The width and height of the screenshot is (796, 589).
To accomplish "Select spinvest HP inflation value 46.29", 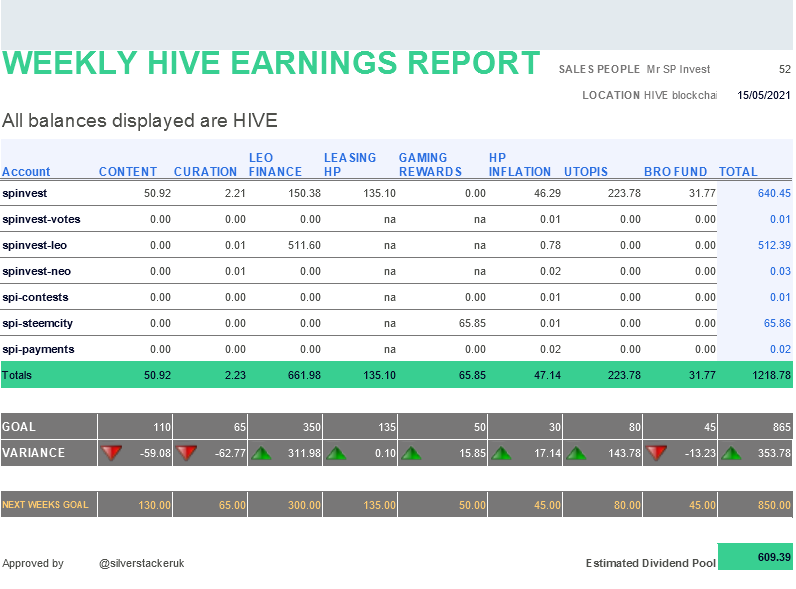I will (x=547, y=193).
